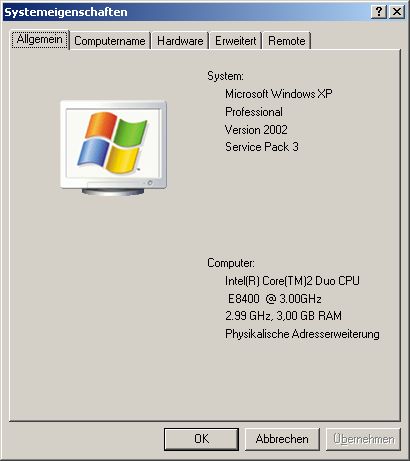Show the Remote tab
The width and height of the screenshot is (410, 461).
[x=287, y=41]
